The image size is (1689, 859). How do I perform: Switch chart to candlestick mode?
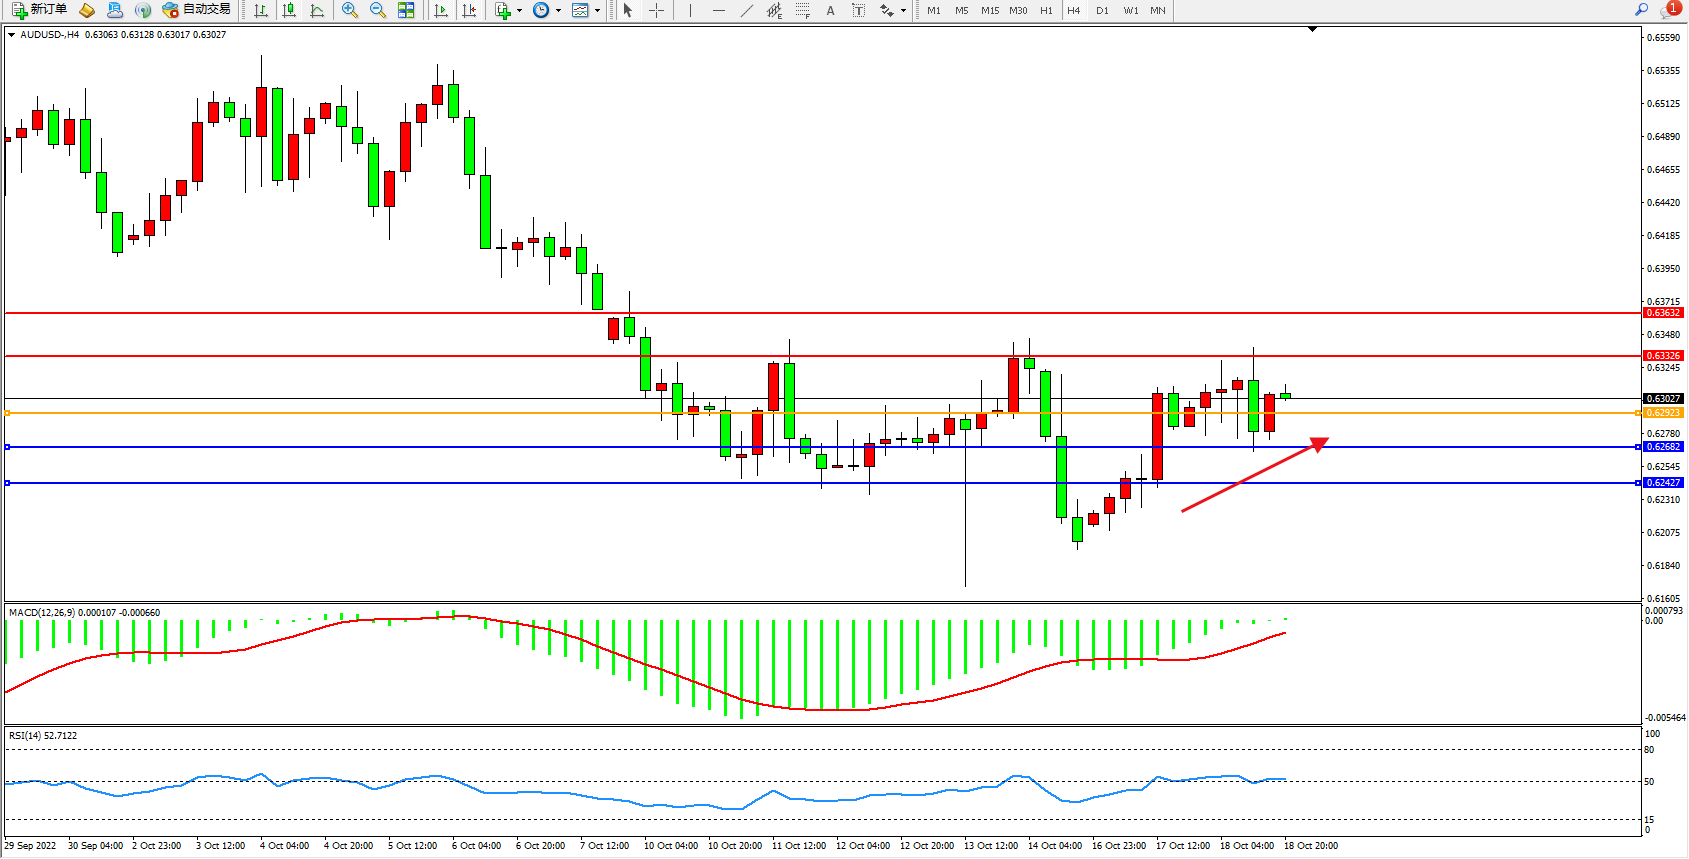click(x=289, y=10)
